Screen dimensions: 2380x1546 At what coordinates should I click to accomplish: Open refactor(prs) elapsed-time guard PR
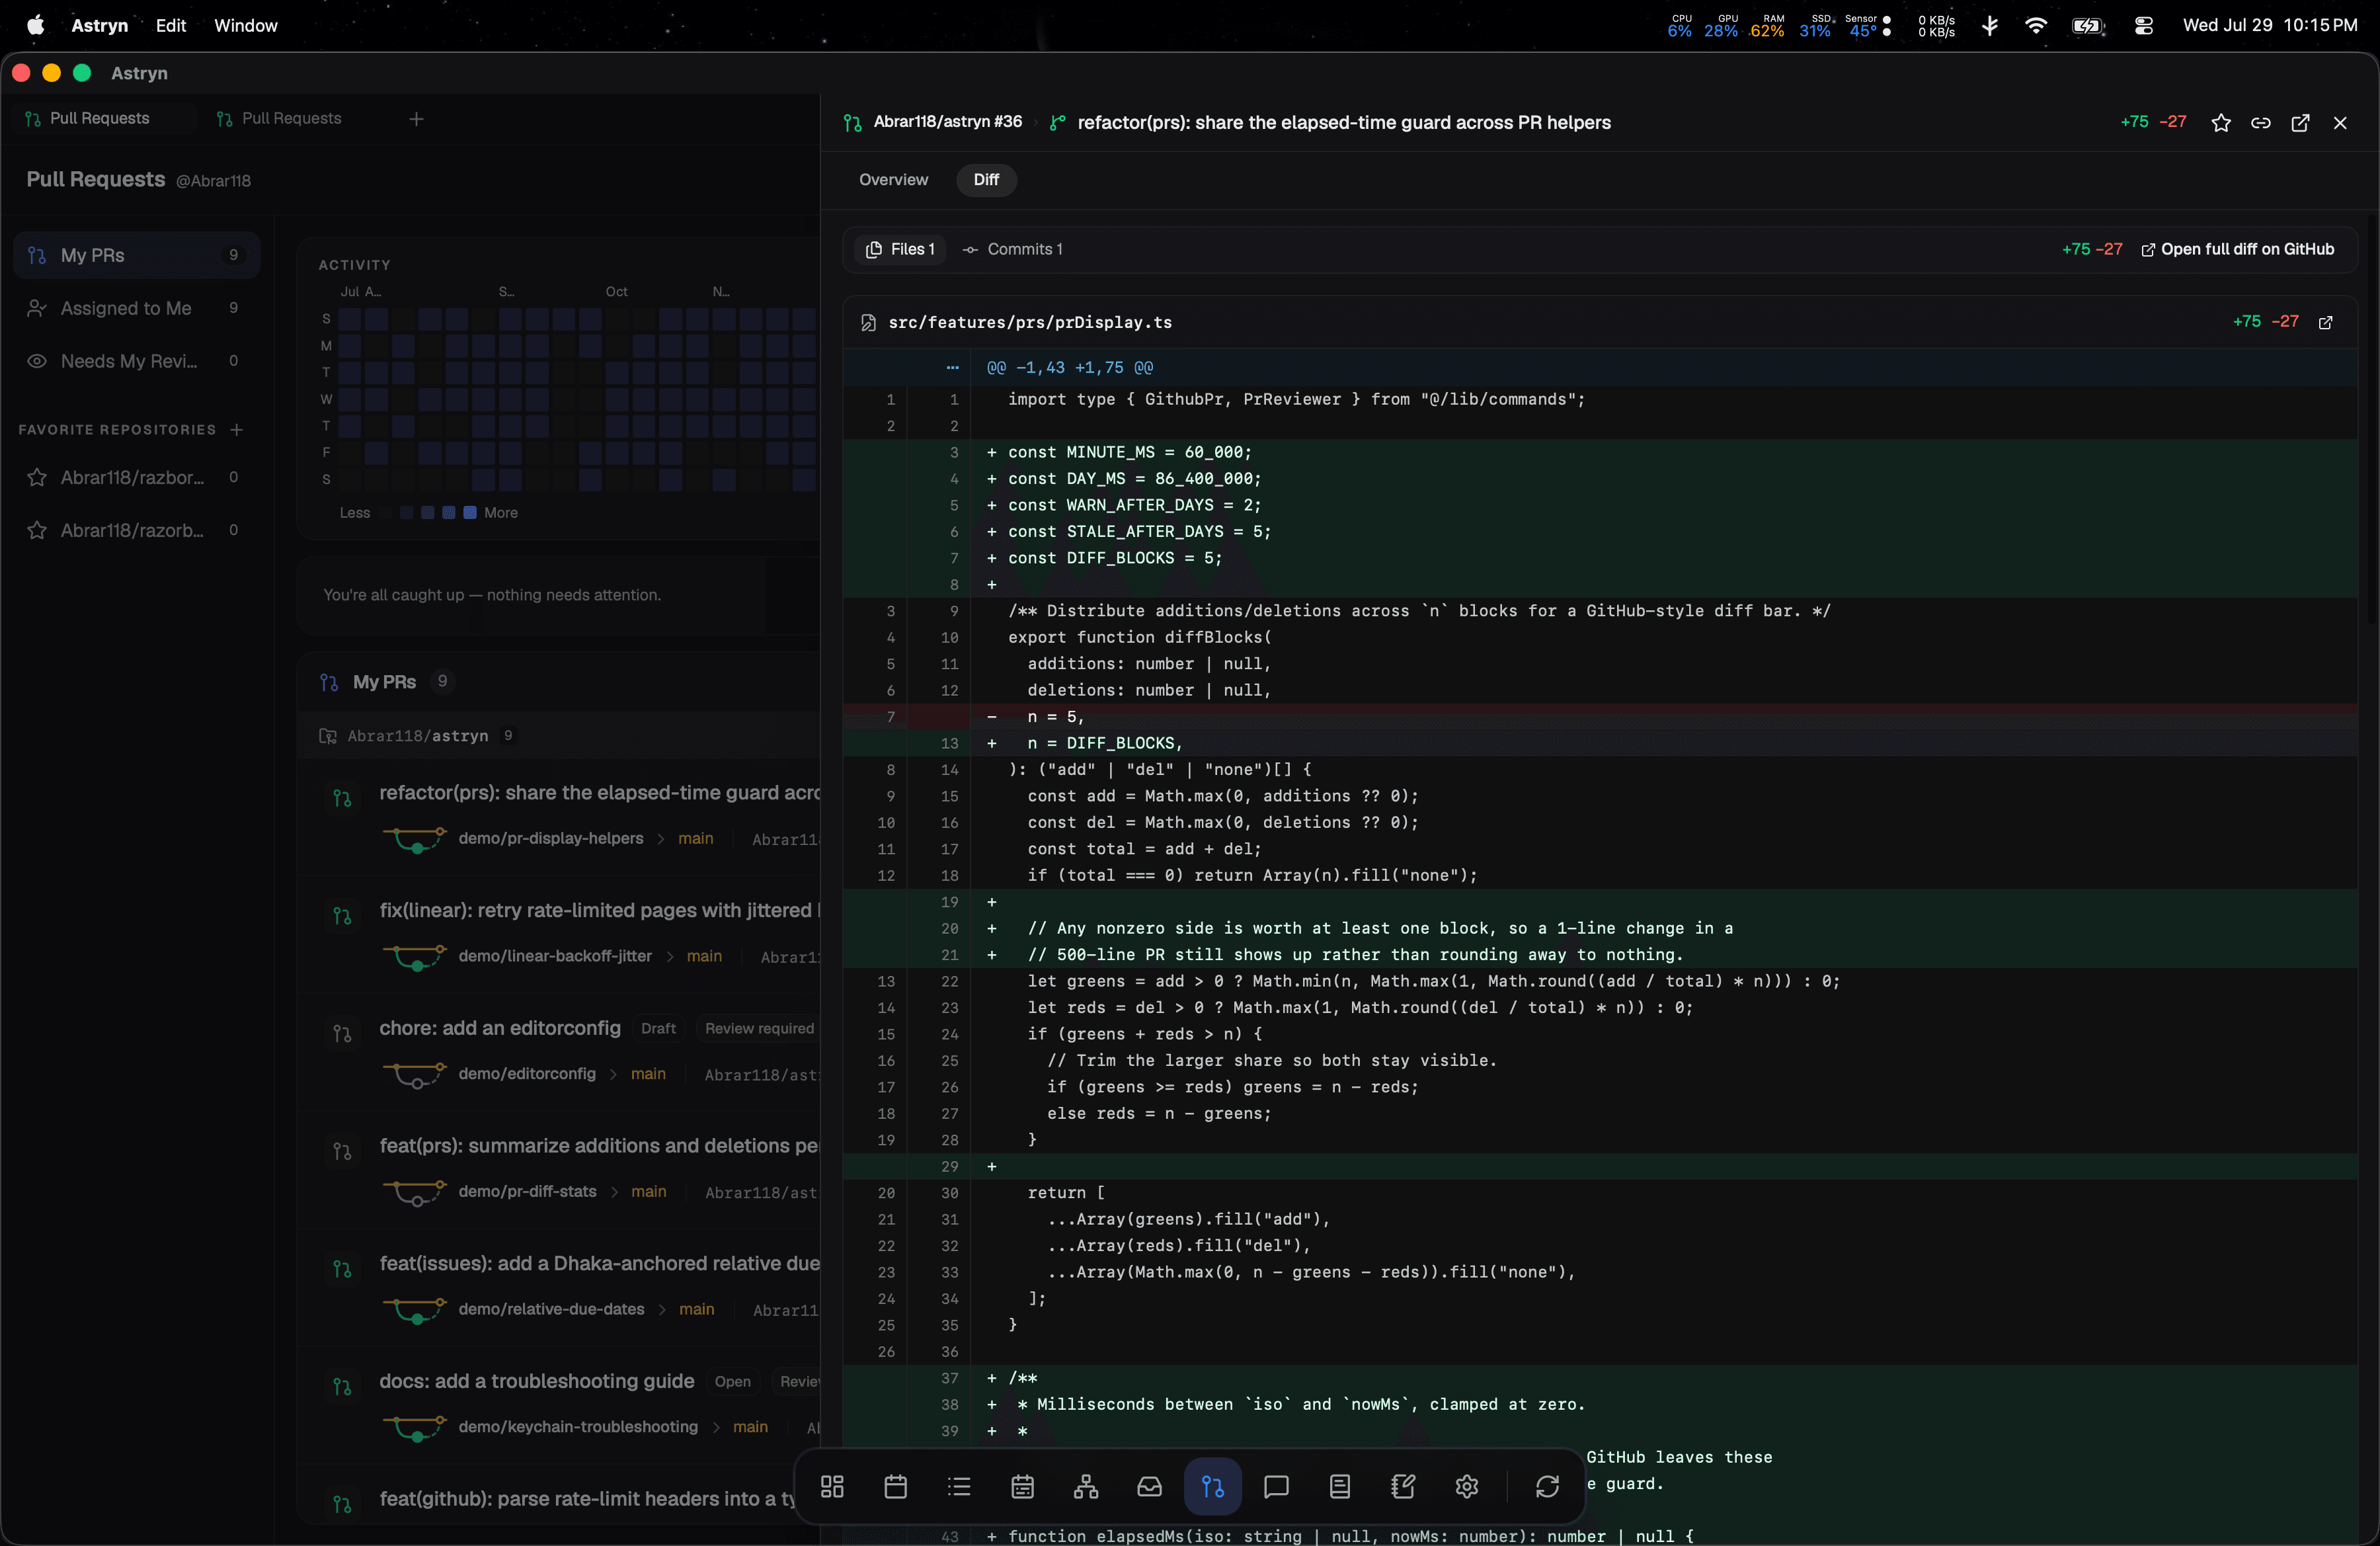tap(599, 793)
